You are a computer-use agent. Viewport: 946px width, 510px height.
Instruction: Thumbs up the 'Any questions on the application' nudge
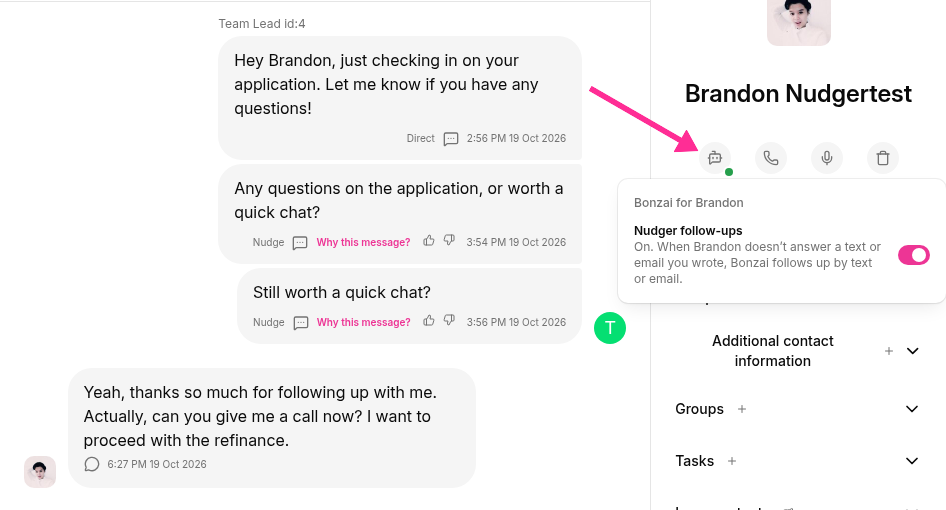coord(429,240)
